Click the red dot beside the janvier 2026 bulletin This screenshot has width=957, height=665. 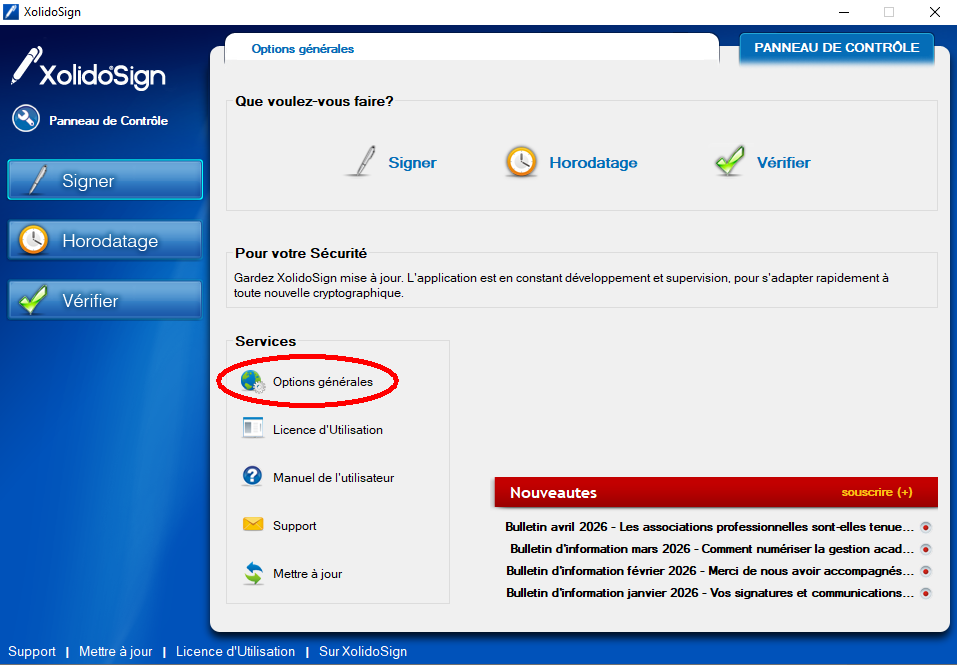point(926,594)
